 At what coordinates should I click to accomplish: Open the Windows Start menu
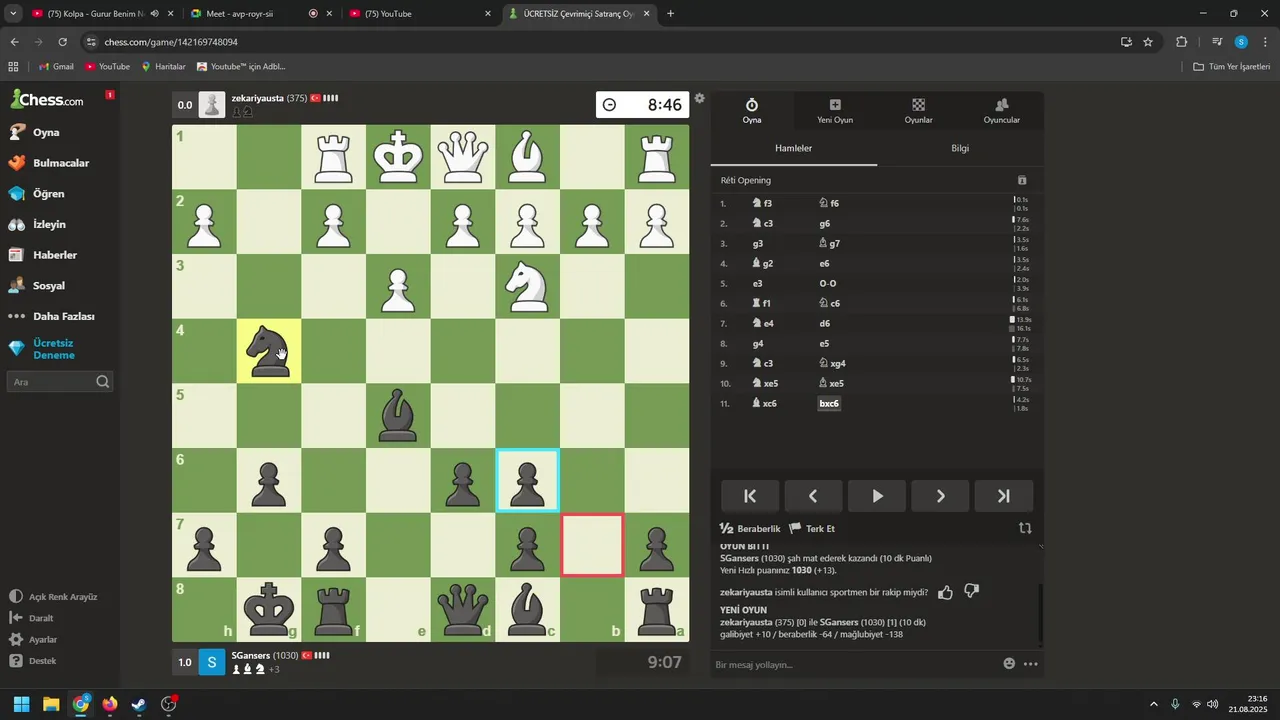coord(21,704)
